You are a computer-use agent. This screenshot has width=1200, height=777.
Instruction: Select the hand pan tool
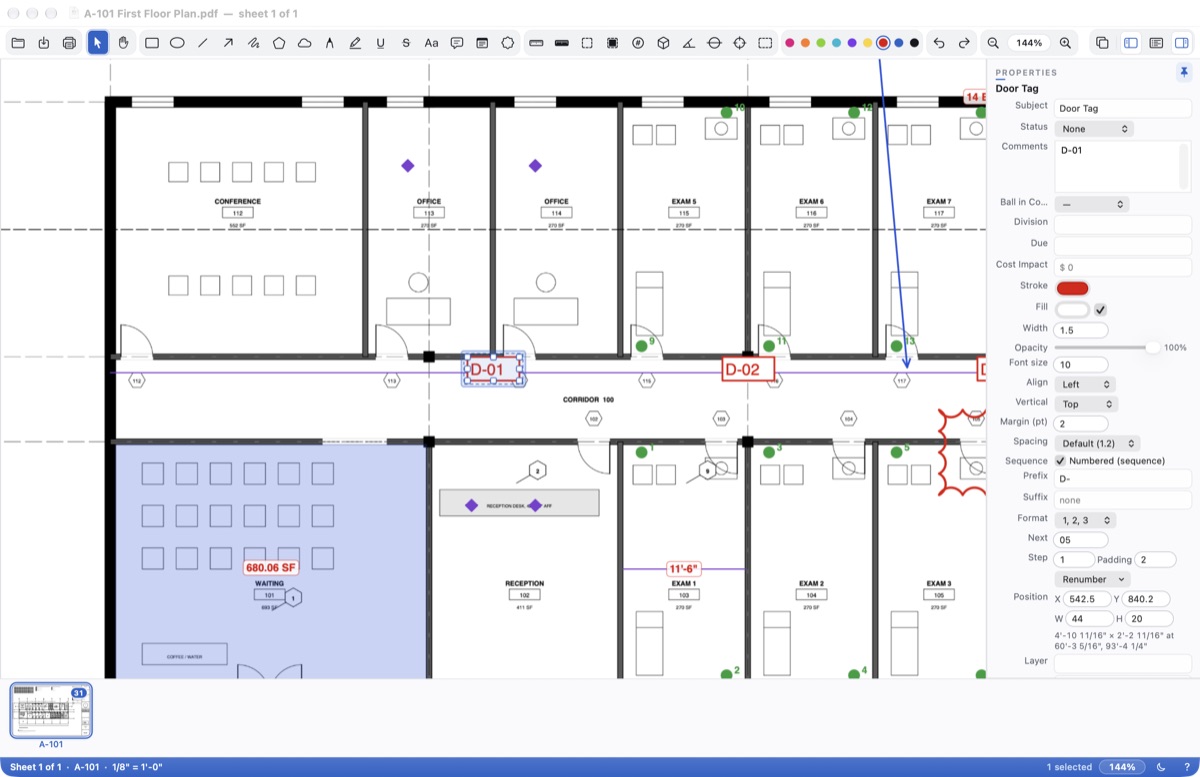(124, 43)
